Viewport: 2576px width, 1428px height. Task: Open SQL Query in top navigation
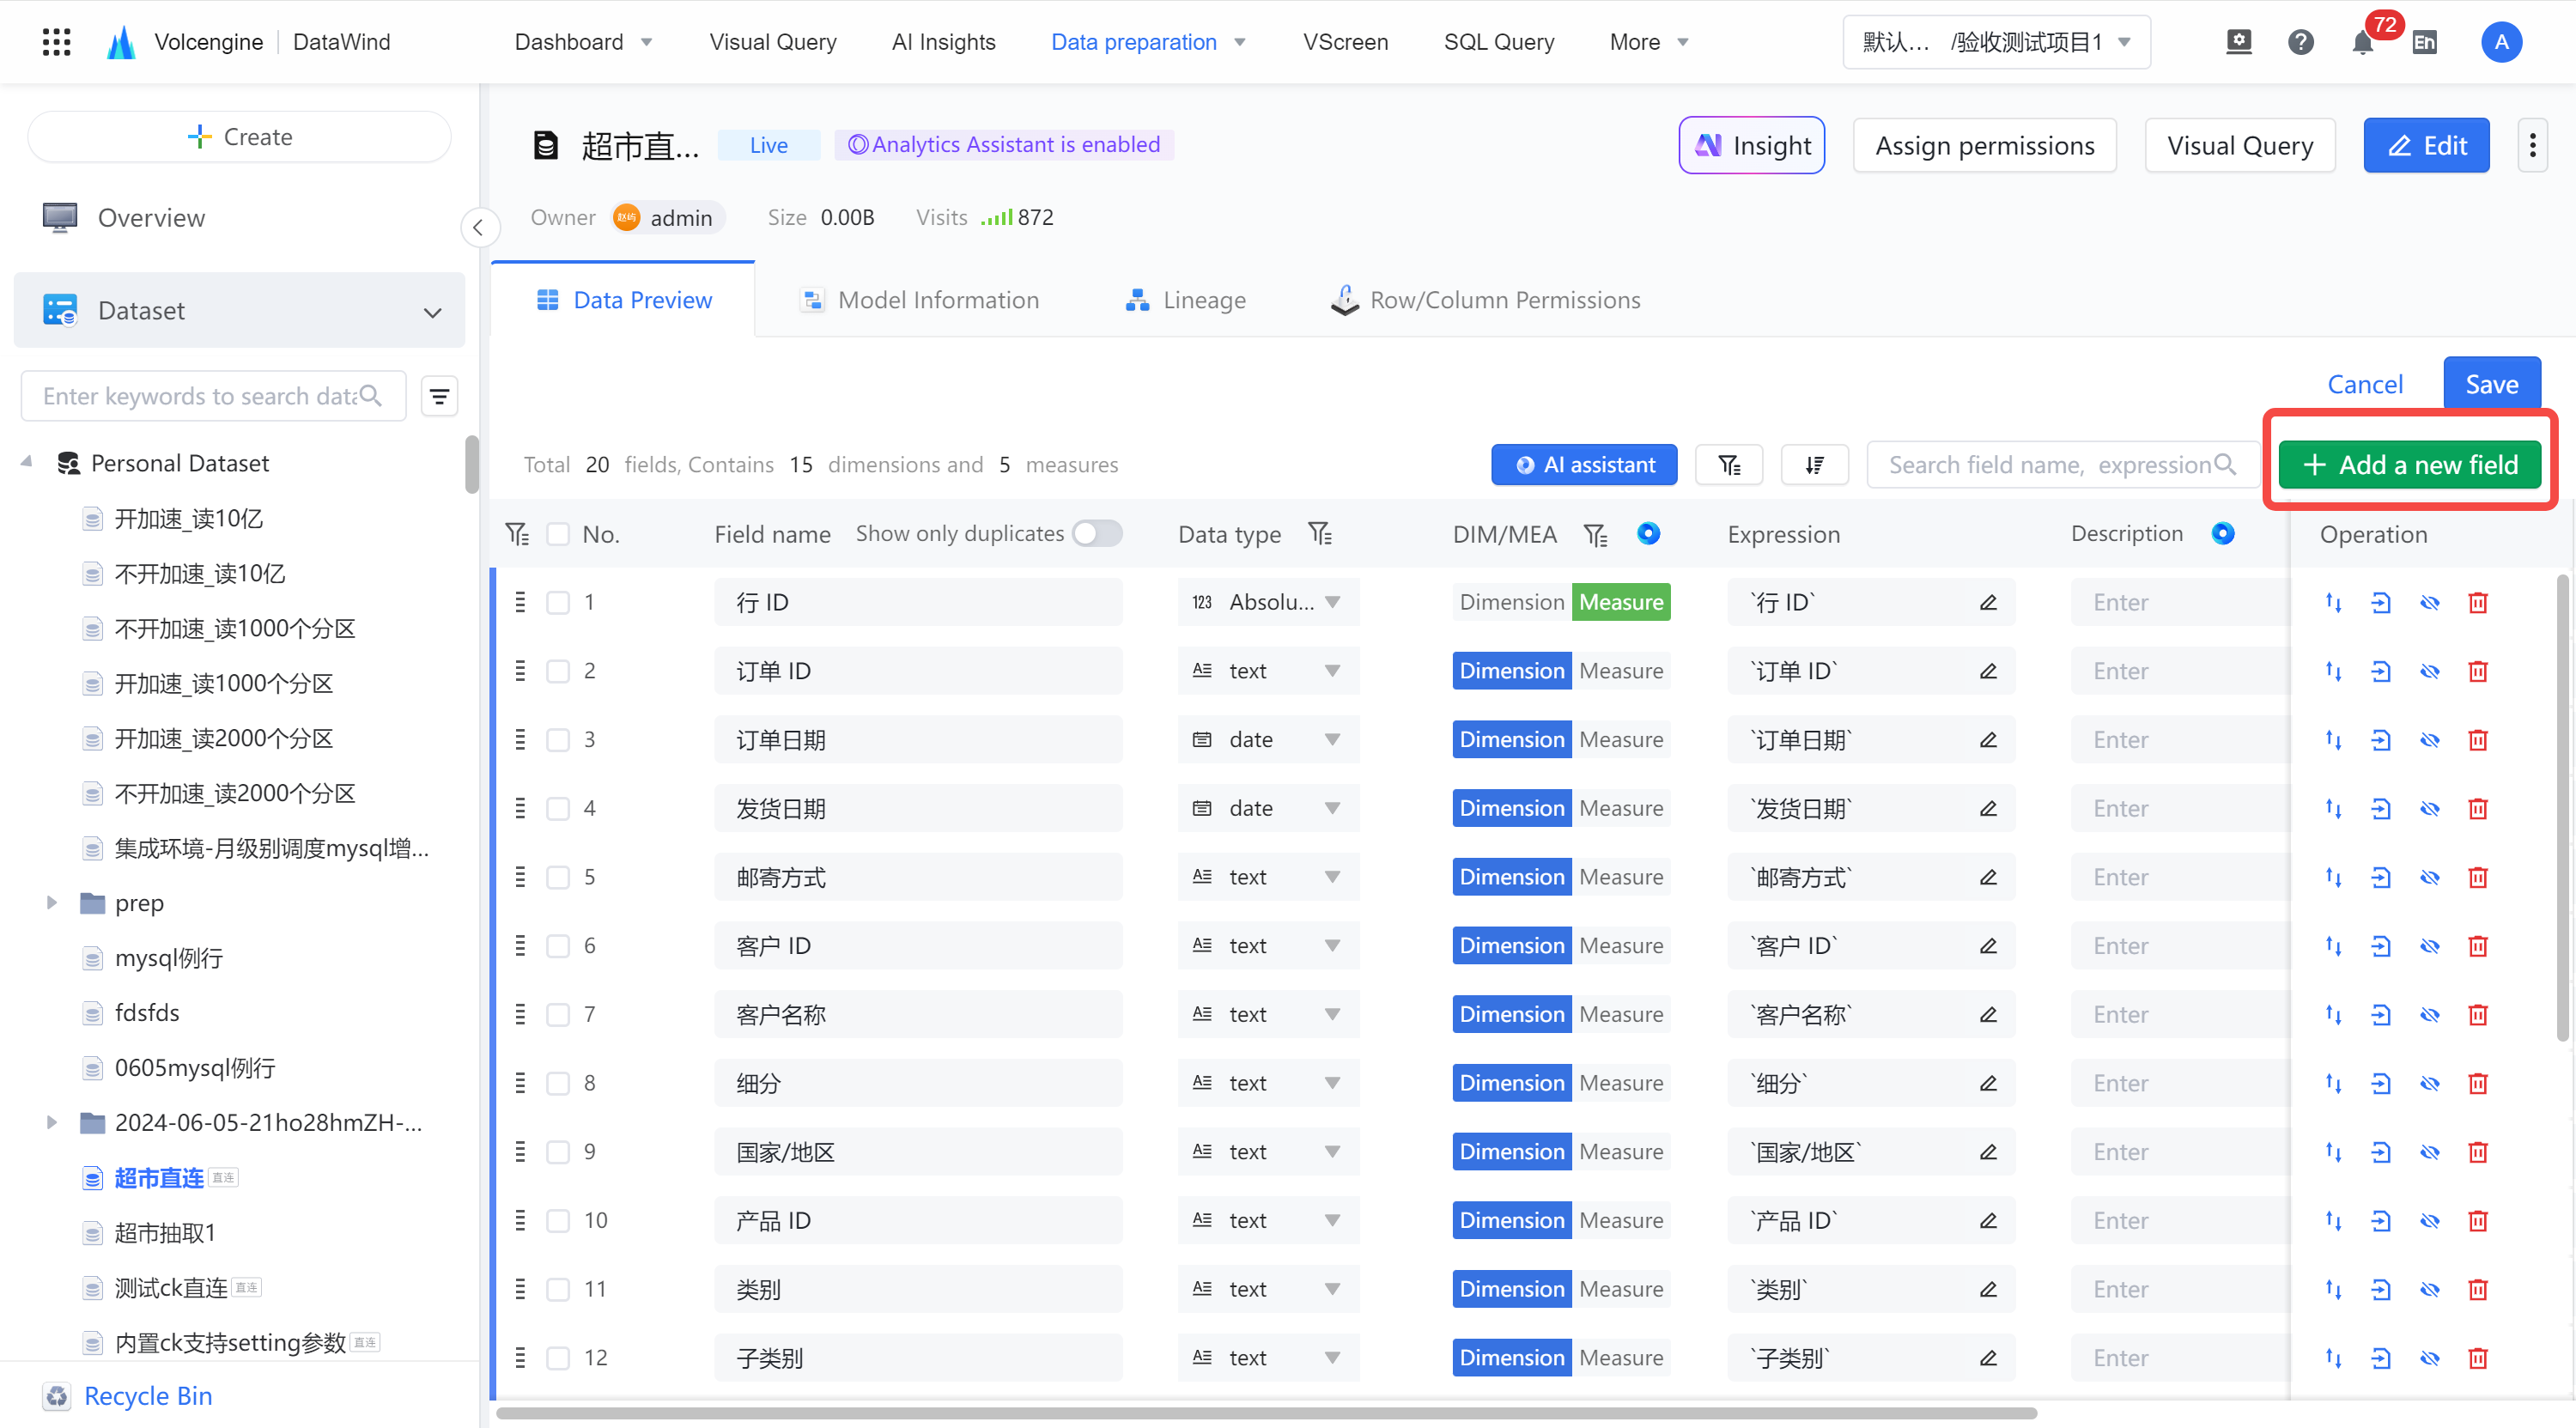(x=1498, y=42)
